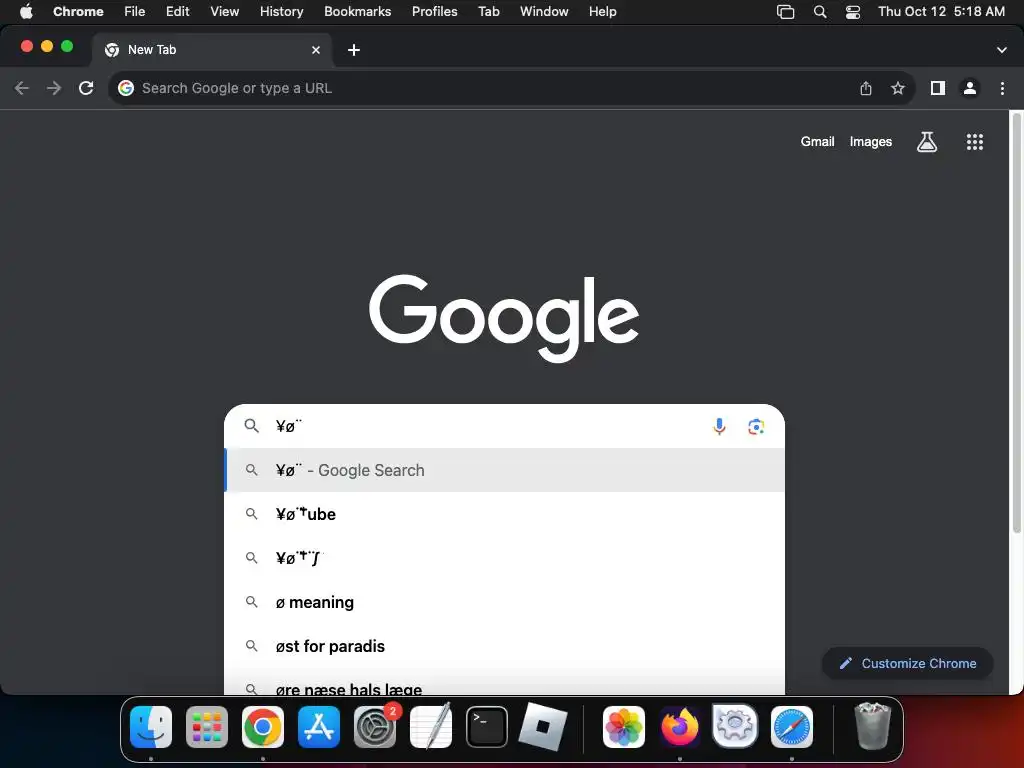Image resolution: width=1024 pixels, height=768 pixels.
Task: Reload the current page
Action: (86, 88)
